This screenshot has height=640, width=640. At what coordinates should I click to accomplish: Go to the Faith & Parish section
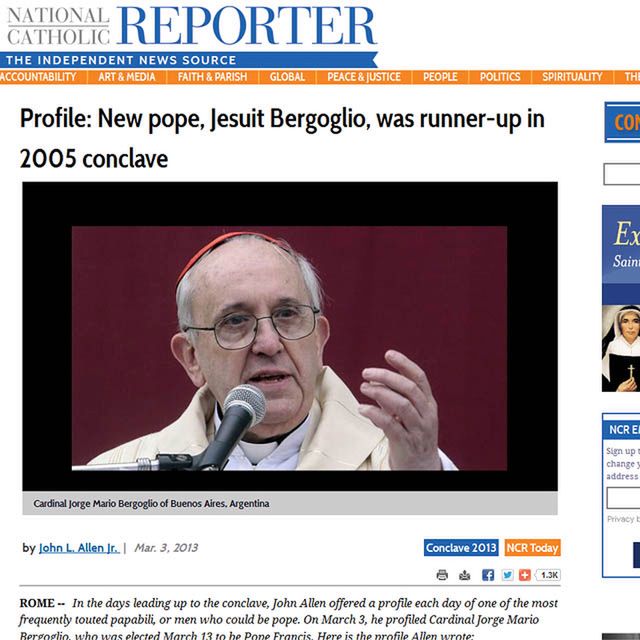[x=212, y=77]
